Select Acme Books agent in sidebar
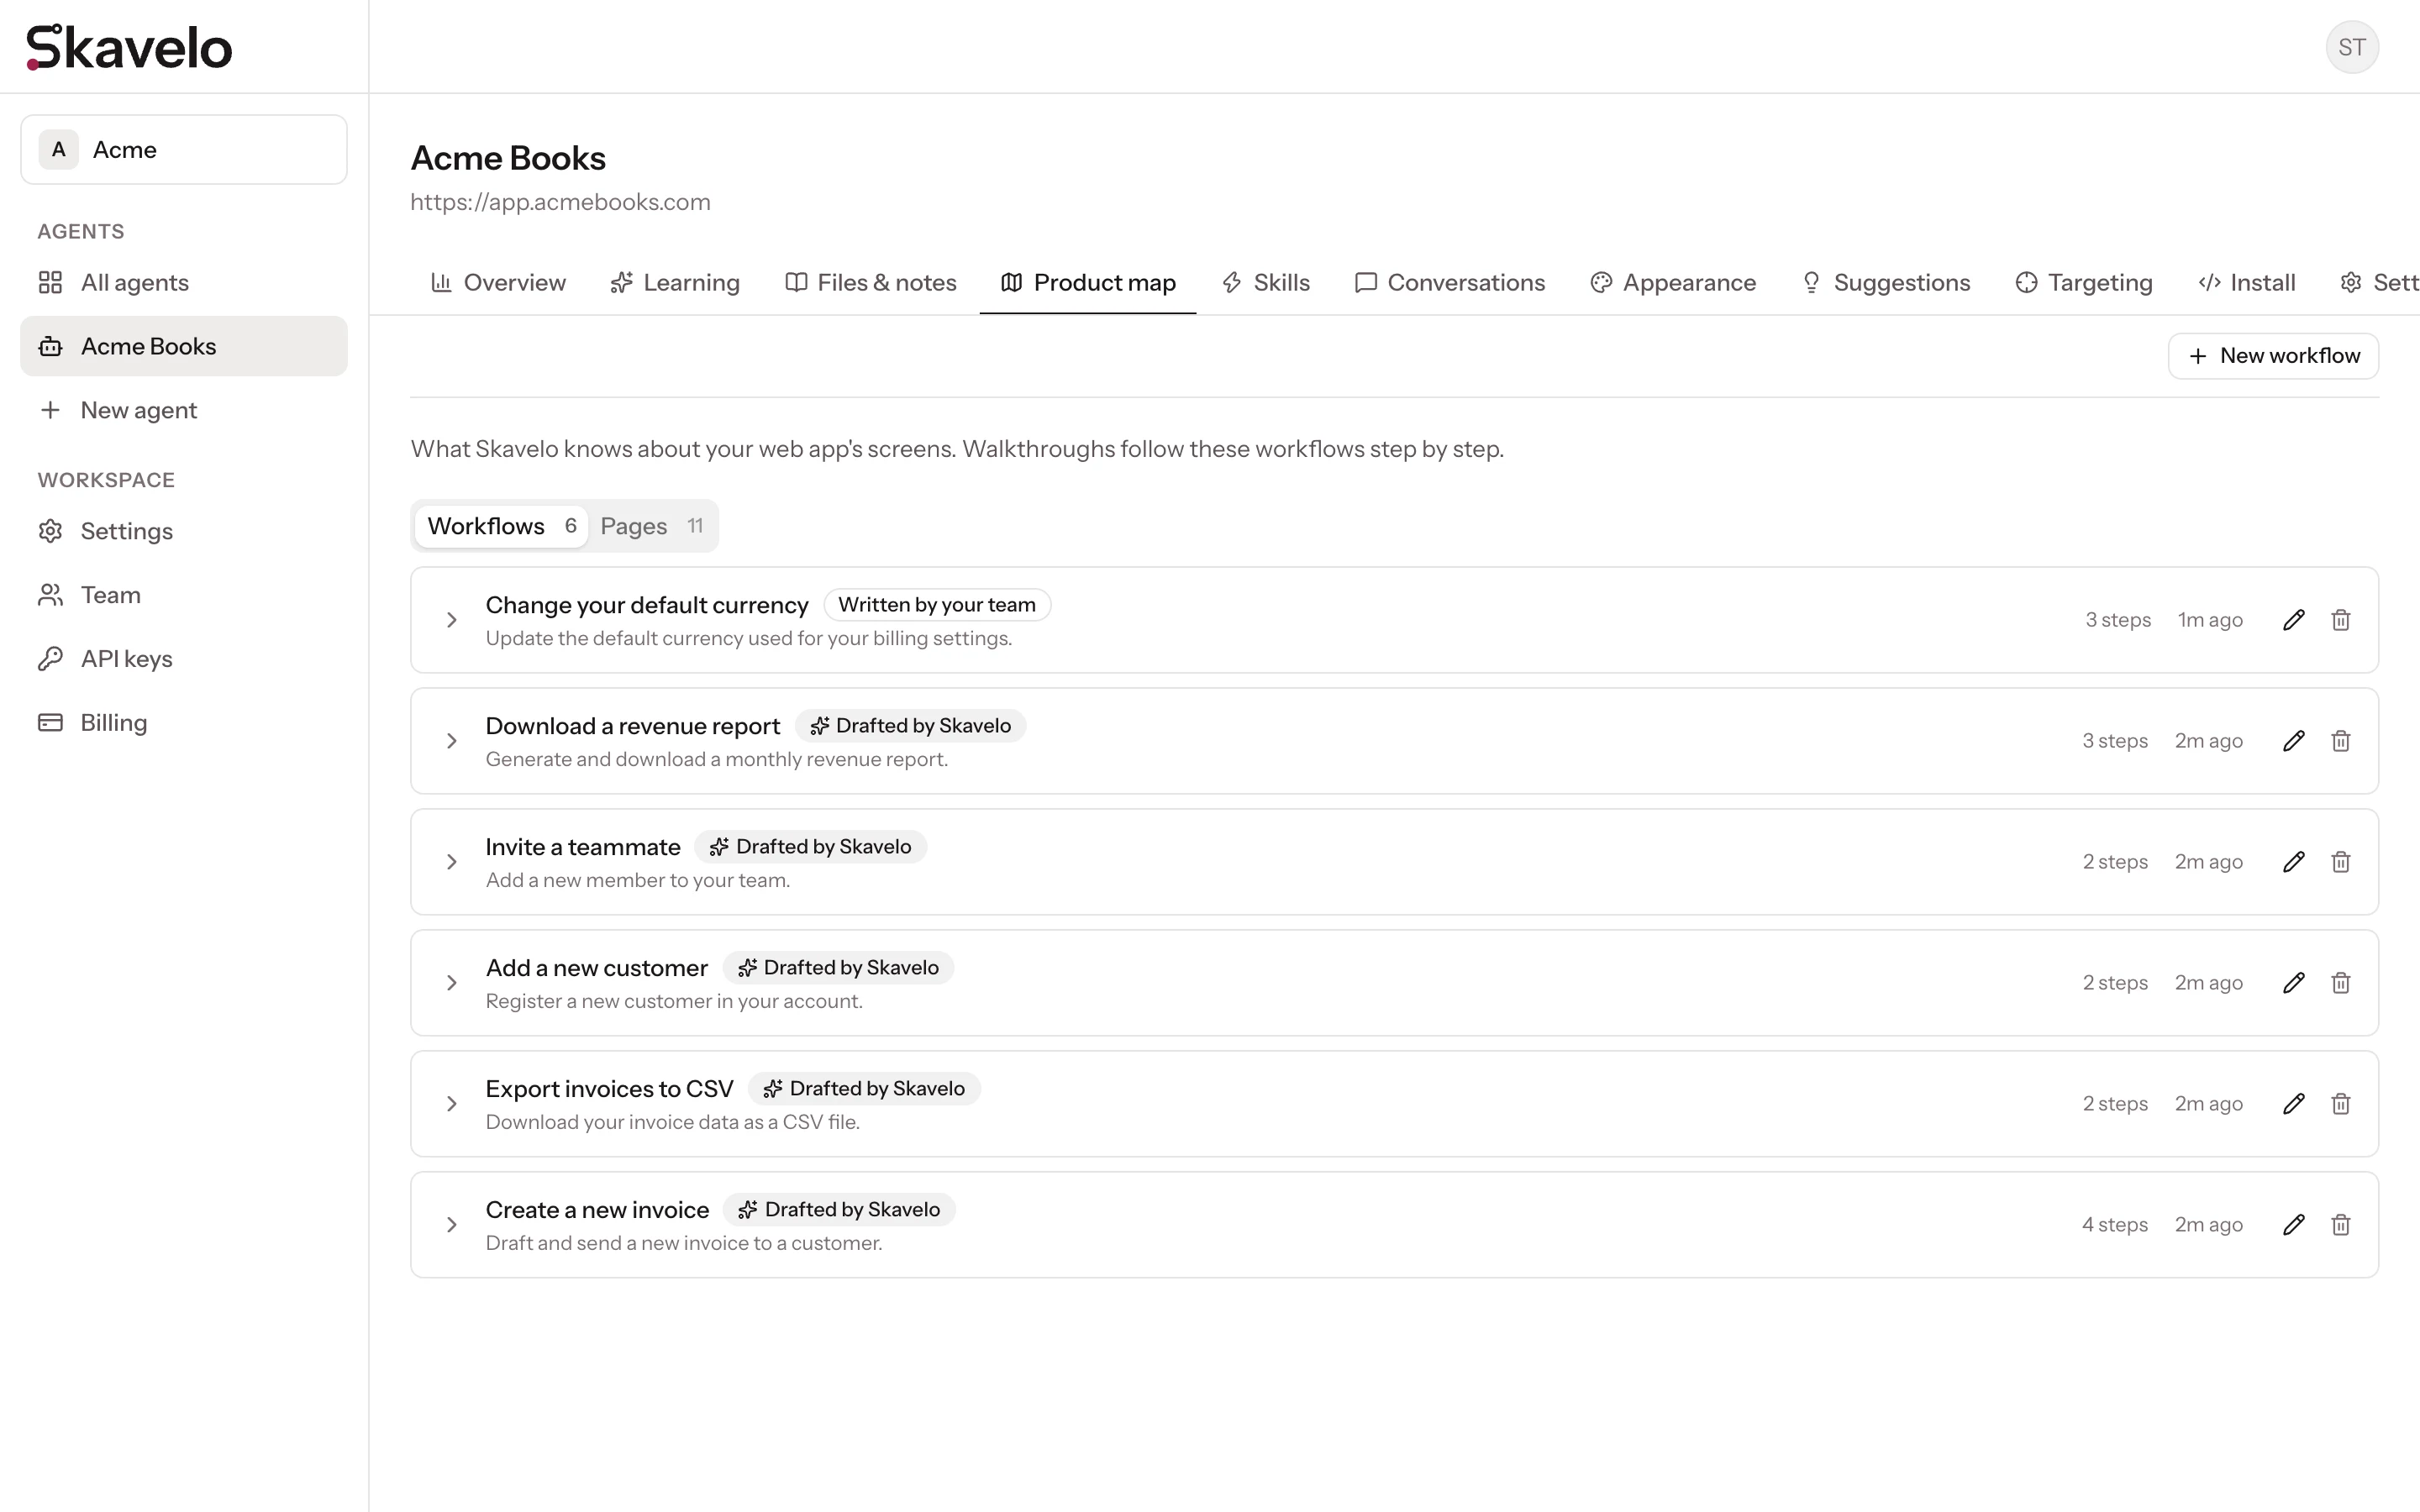Viewport: 2420px width, 1512px height. click(184, 346)
